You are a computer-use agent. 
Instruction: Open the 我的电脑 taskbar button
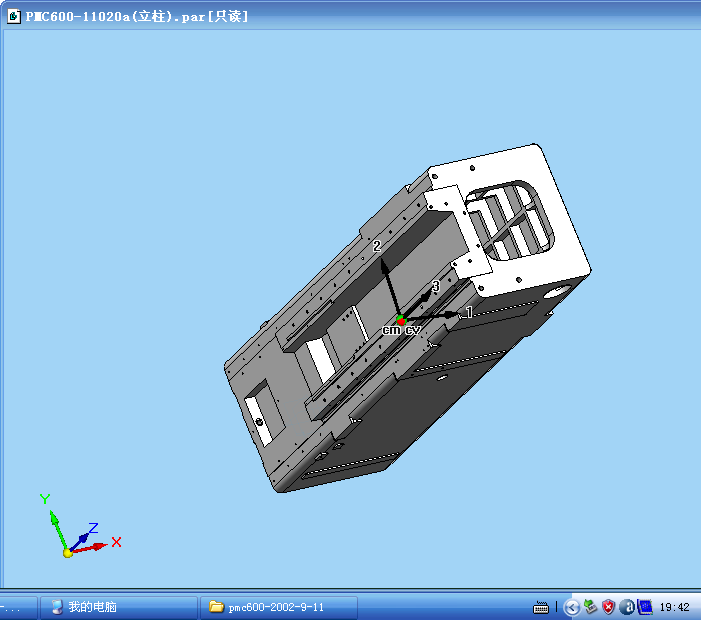coord(118,607)
